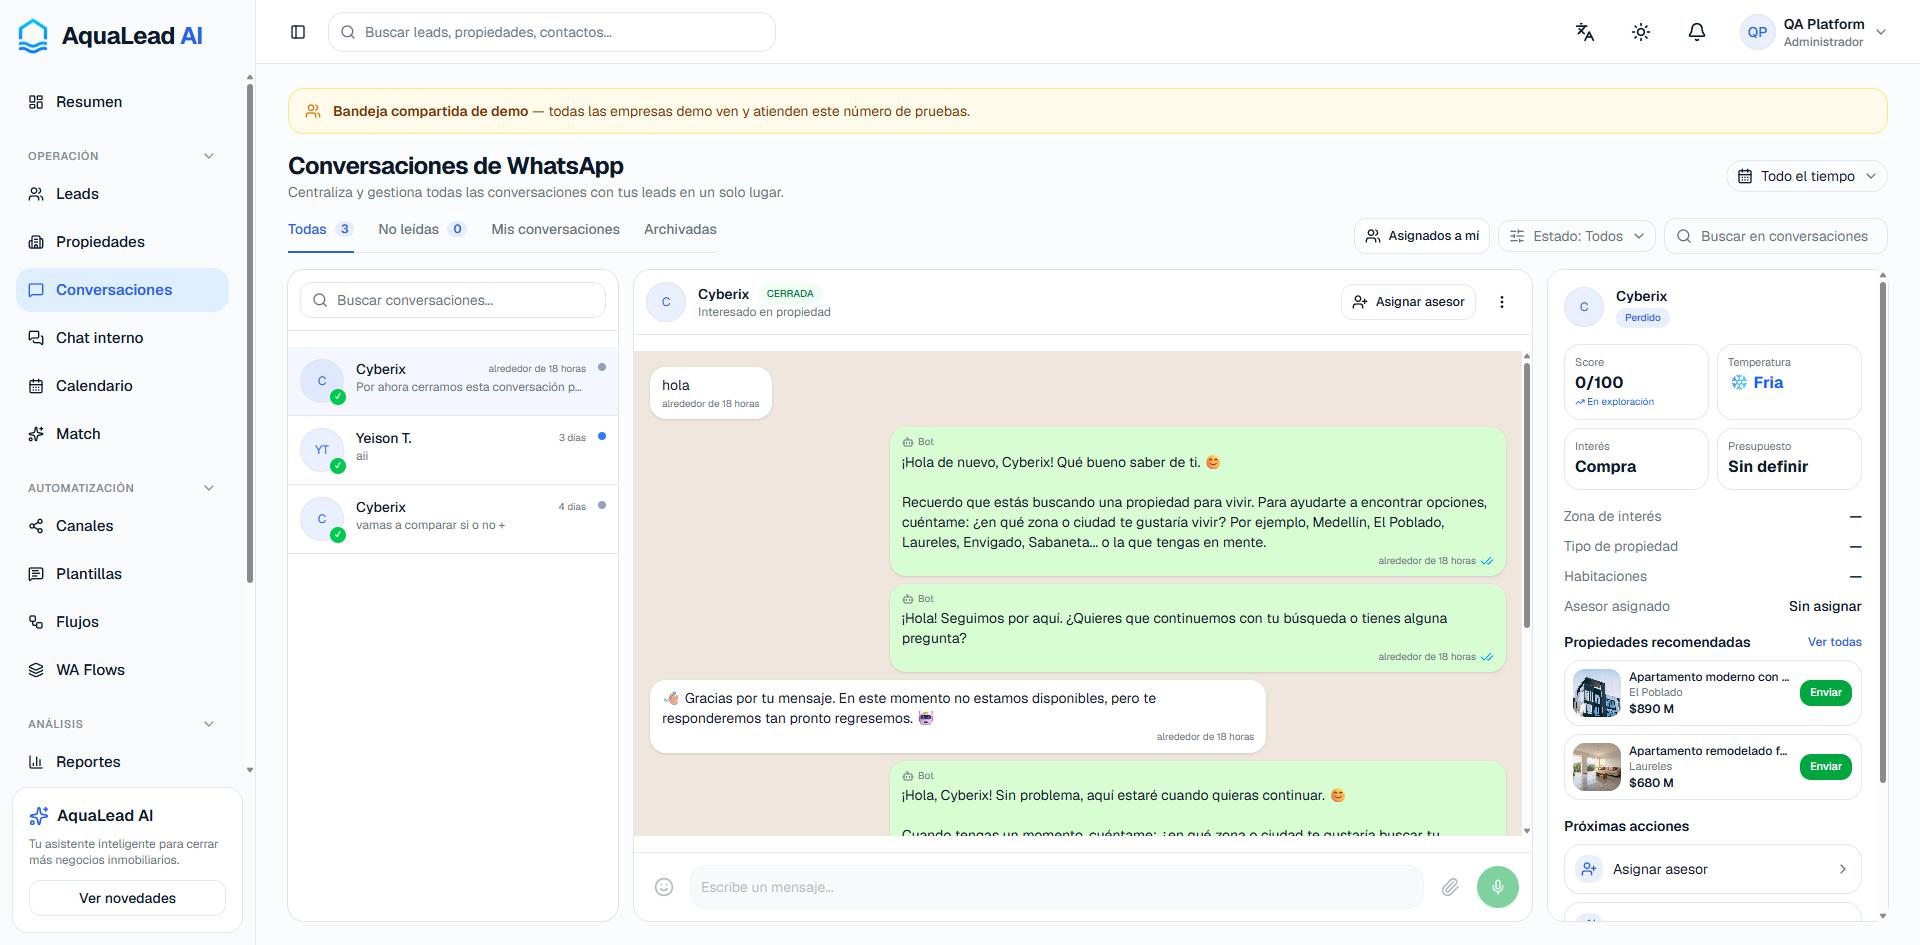
Task: Send the Apartamento moderno property
Action: coord(1826,693)
